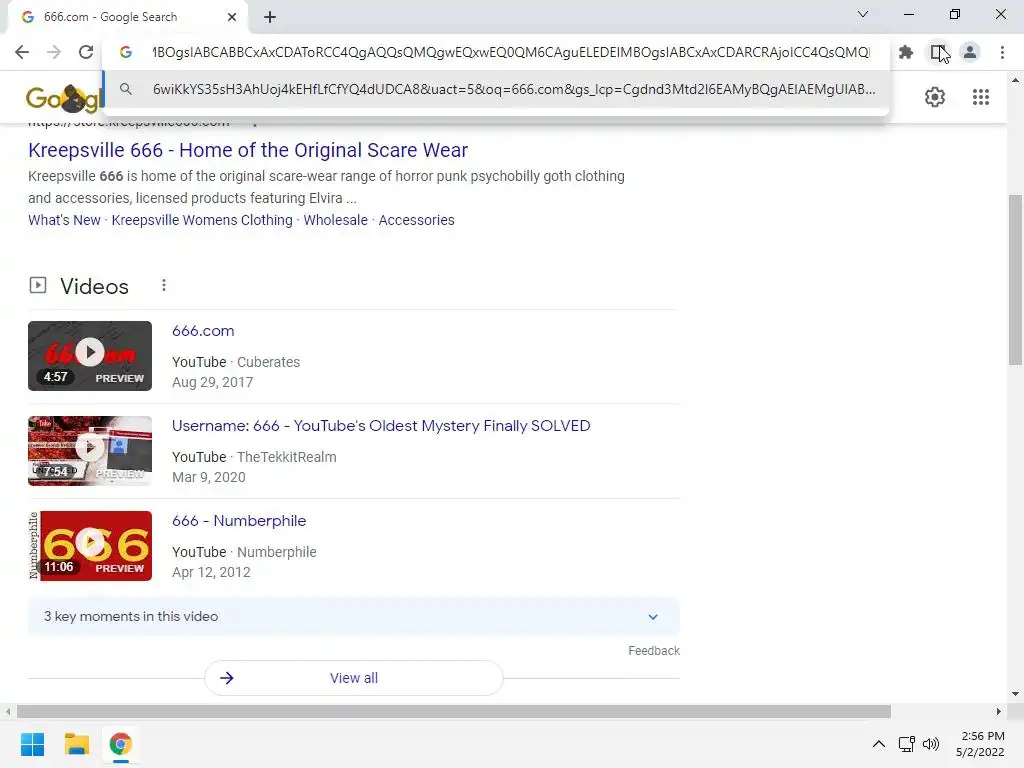
Task: Click the Google site icon in address bar
Action: pyautogui.click(x=125, y=52)
